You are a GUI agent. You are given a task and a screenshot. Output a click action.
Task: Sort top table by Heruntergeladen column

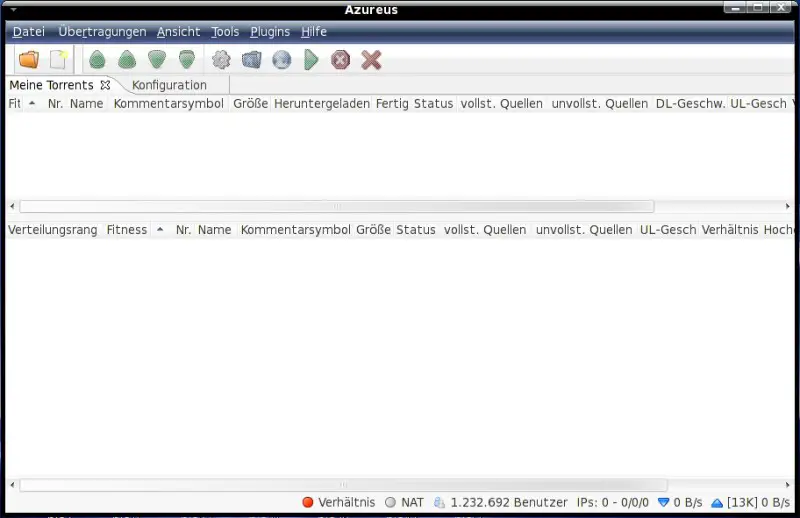[x=322, y=104]
